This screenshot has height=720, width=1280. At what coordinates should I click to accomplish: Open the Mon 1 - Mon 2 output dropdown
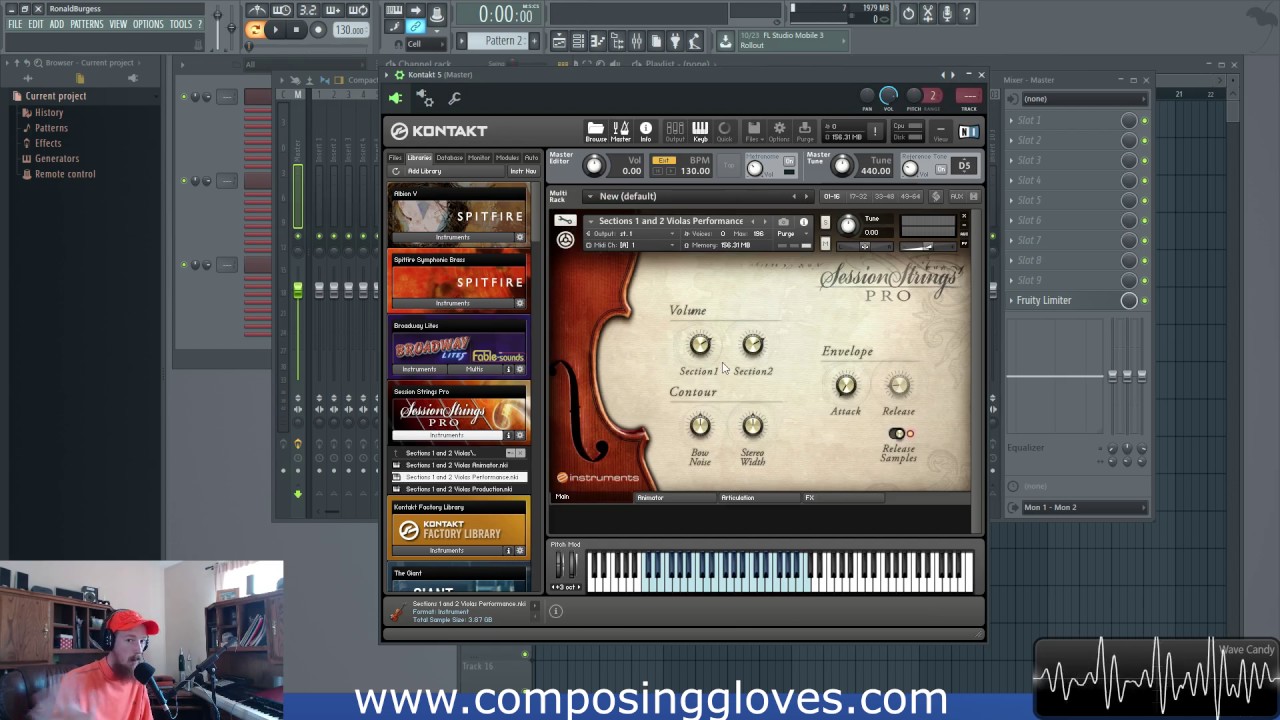point(1084,507)
